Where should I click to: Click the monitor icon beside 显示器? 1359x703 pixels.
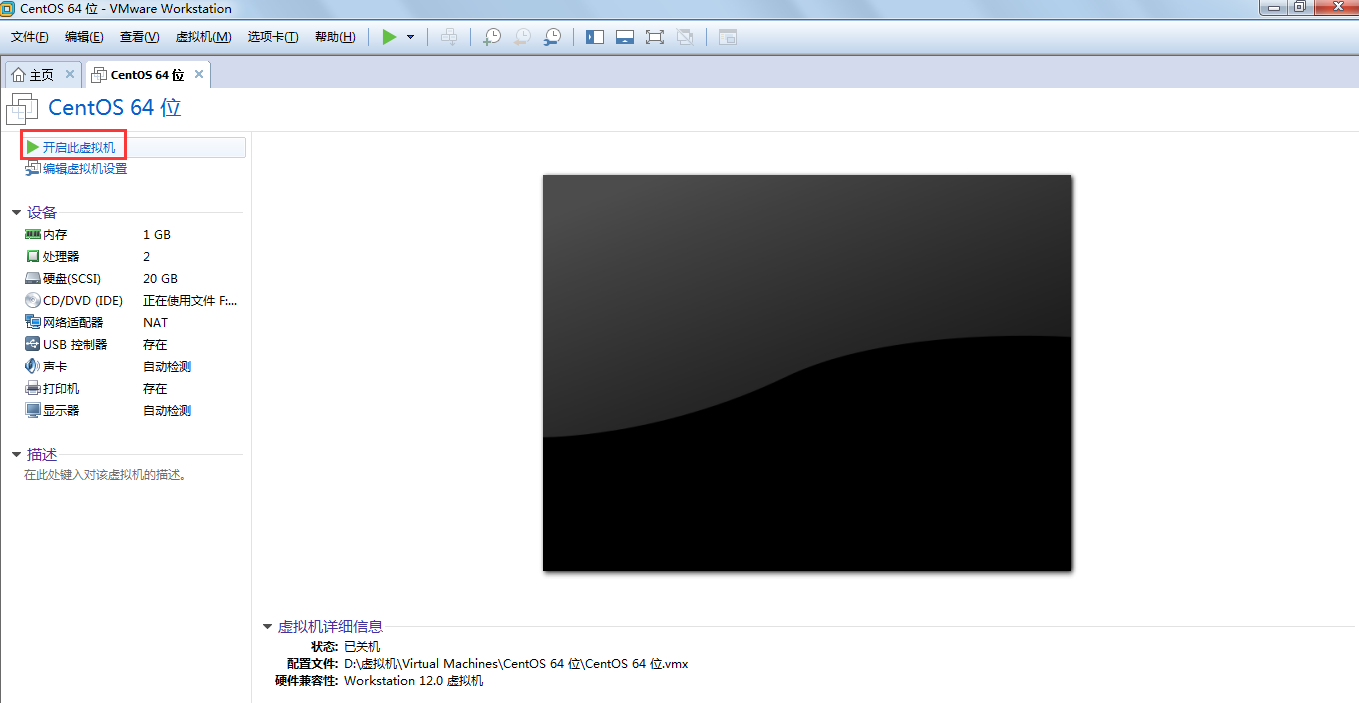click(33, 410)
